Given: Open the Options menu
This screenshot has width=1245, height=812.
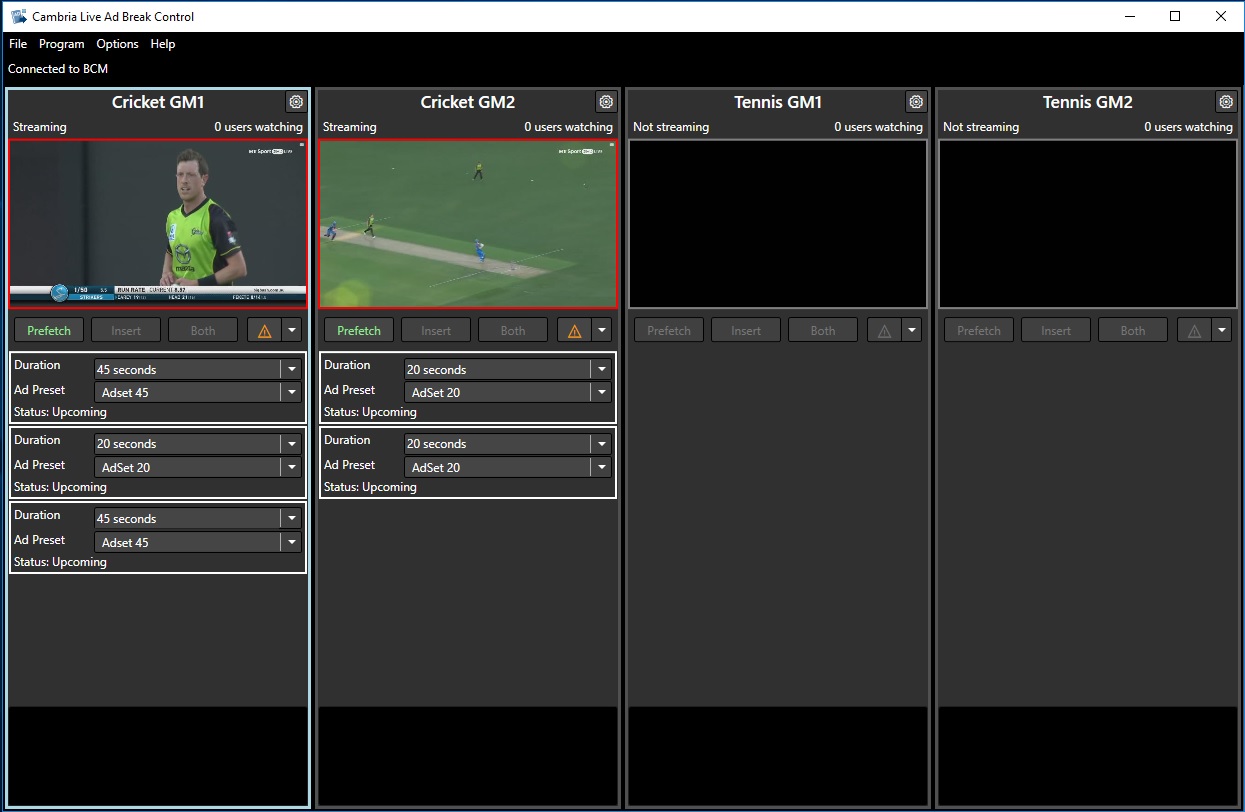Looking at the screenshot, I should tap(117, 44).
